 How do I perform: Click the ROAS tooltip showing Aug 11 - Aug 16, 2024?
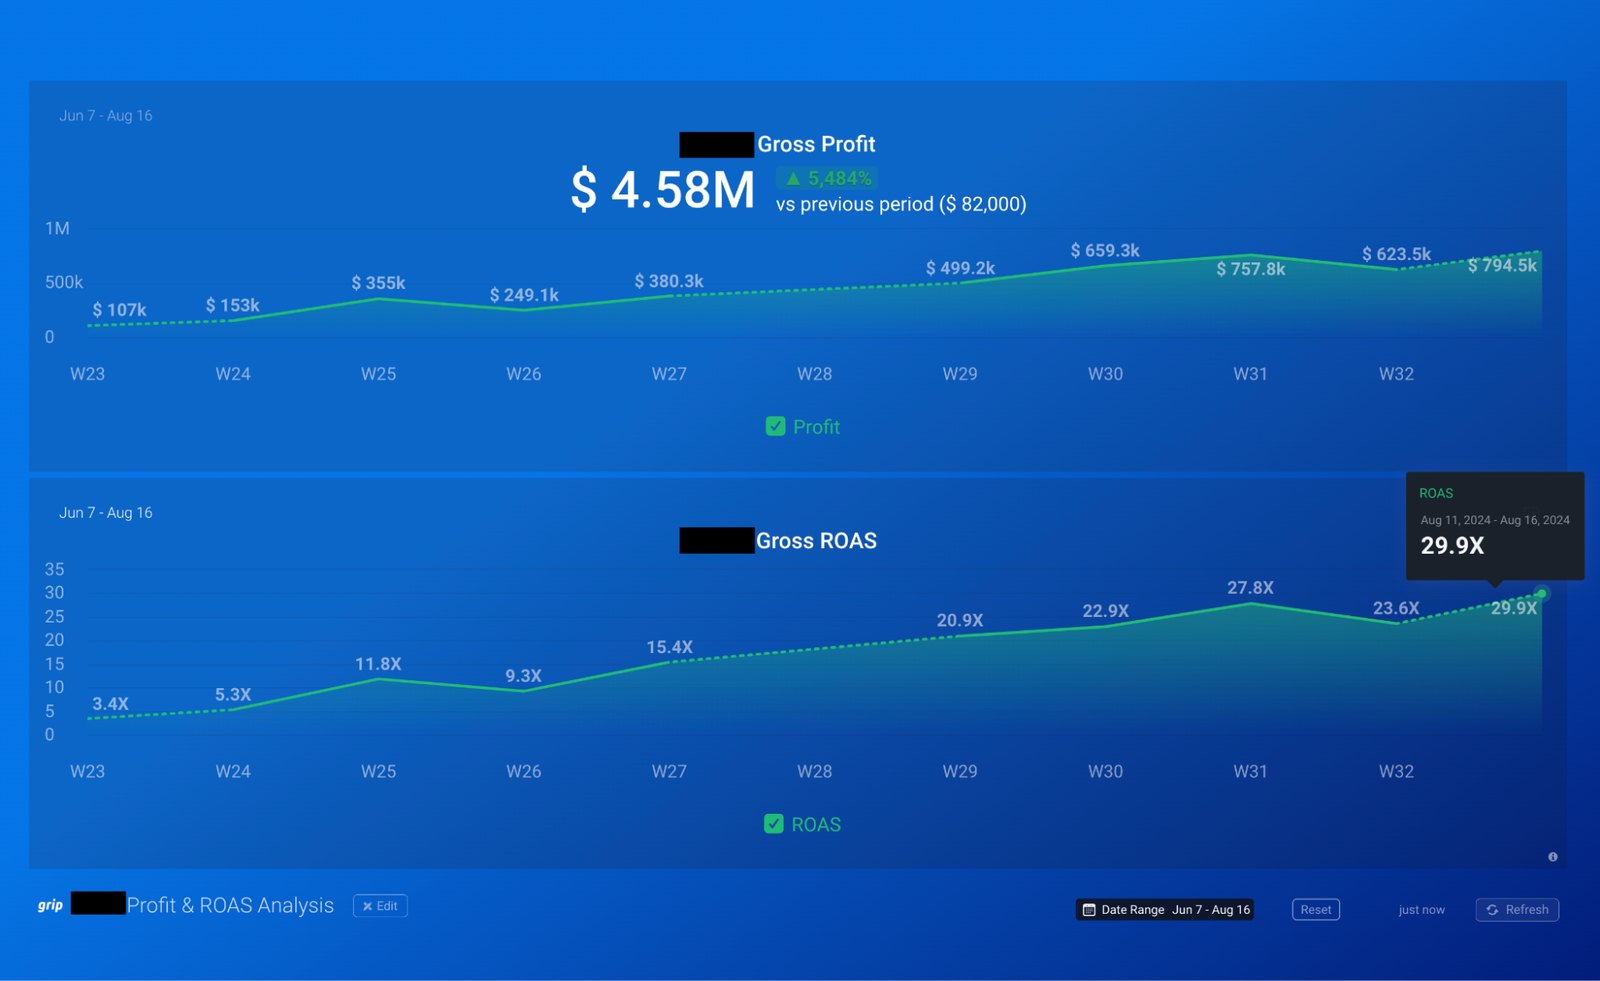[1495, 525]
